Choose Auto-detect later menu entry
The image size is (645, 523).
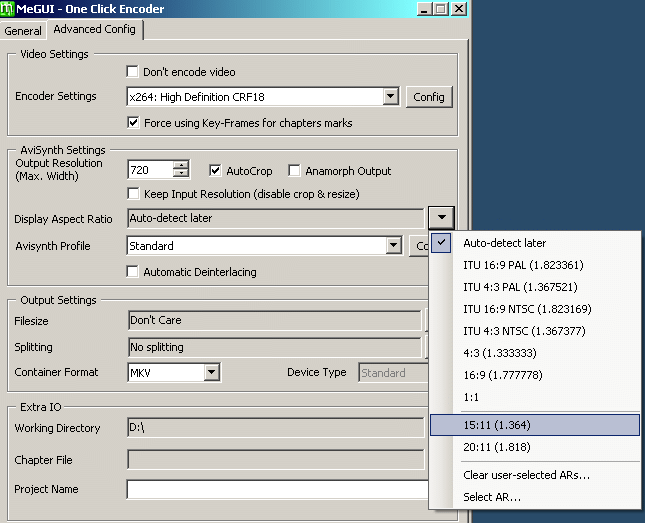click(534, 243)
